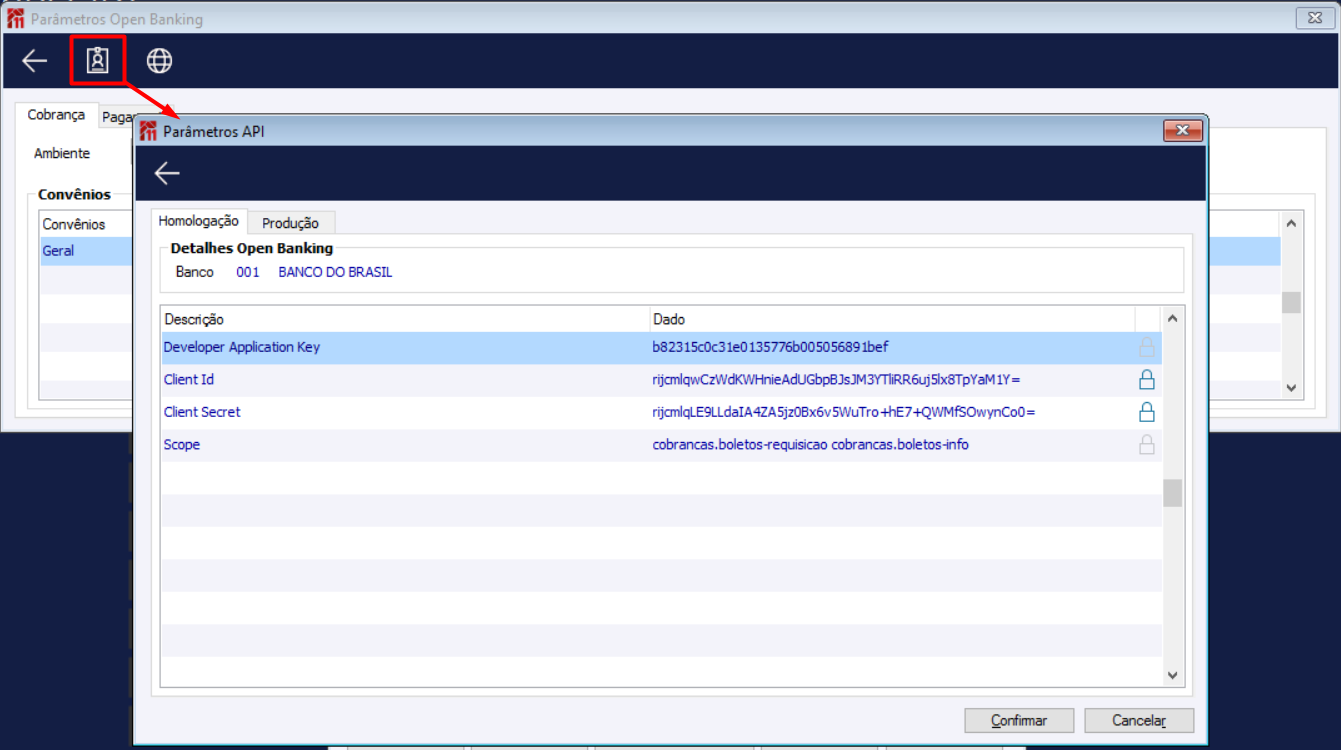Switch to the Homologação tab

point(199,222)
